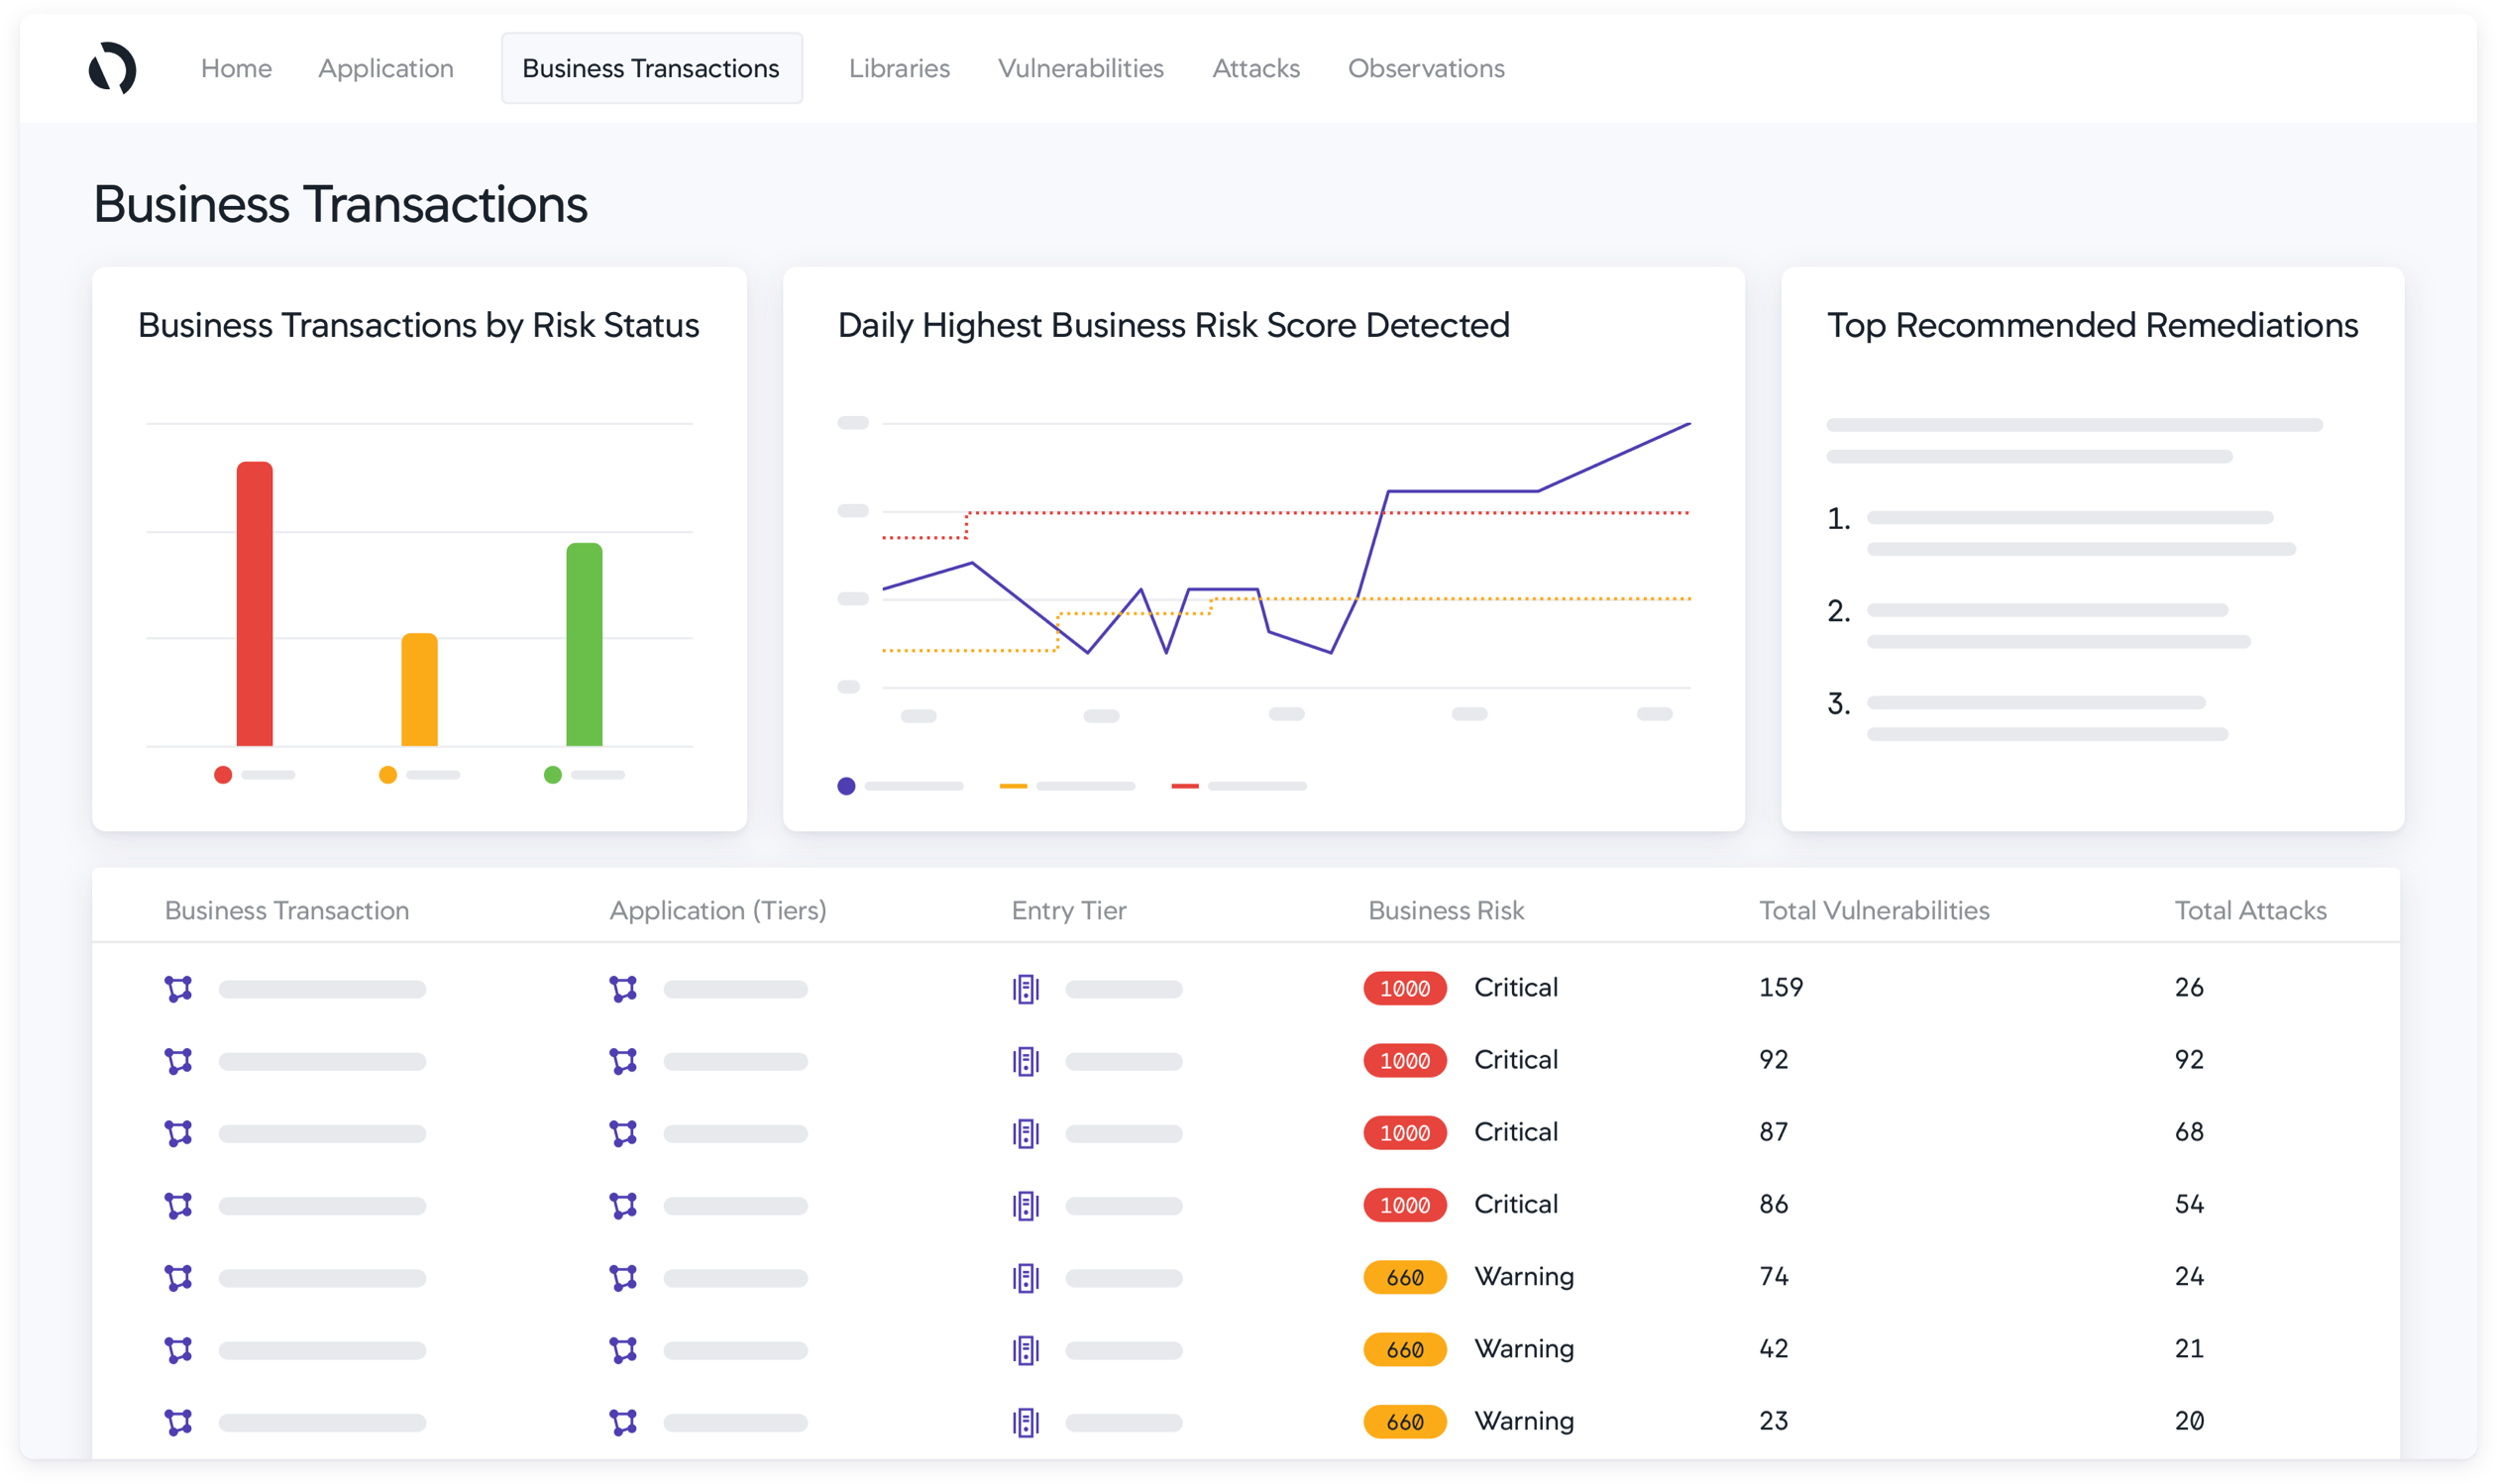This screenshot has width=2497, height=1484.
Task: Click the total vulnerabilities value 74
Action: pos(1774,1277)
